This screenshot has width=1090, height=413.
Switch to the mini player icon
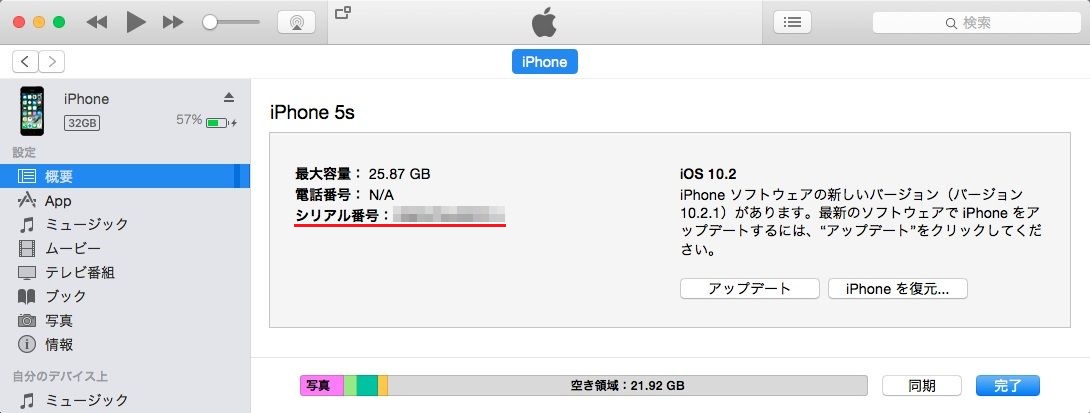[343, 12]
